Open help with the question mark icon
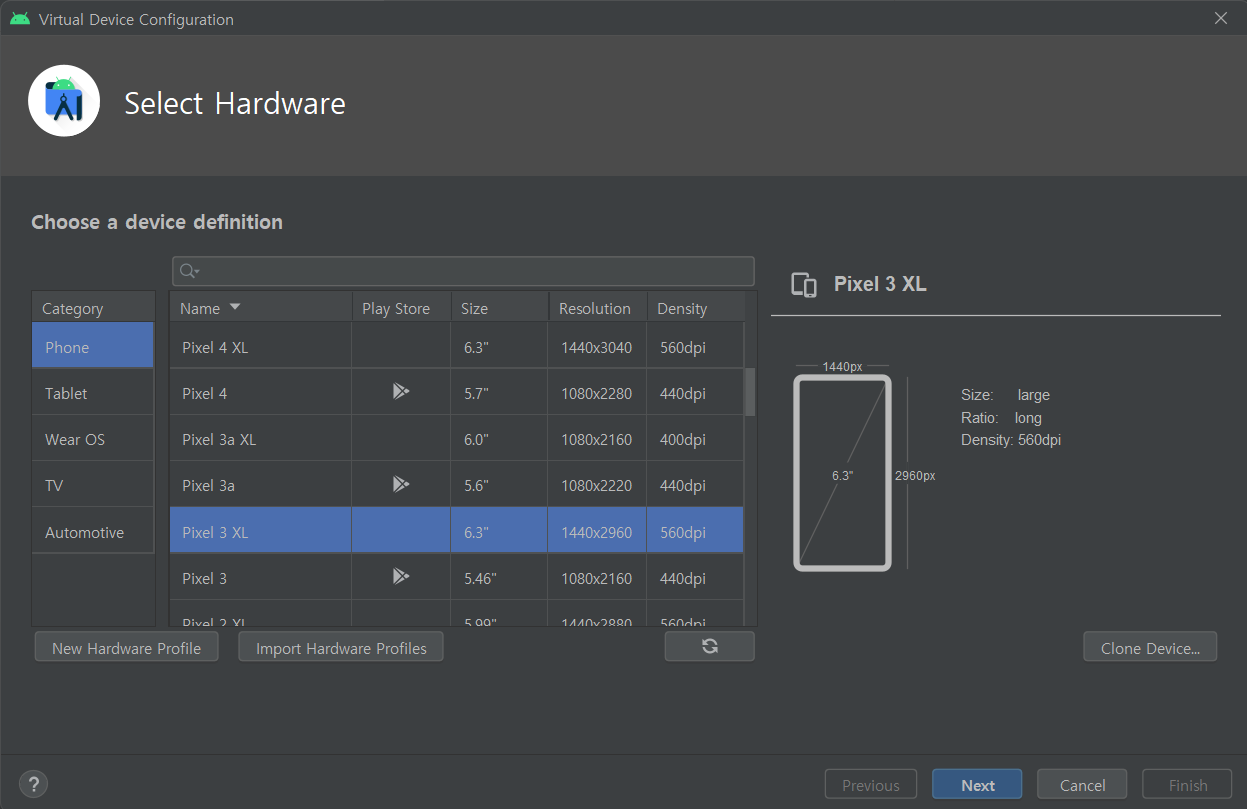Viewport: 1247px width, 809px height. click(33, 784)
